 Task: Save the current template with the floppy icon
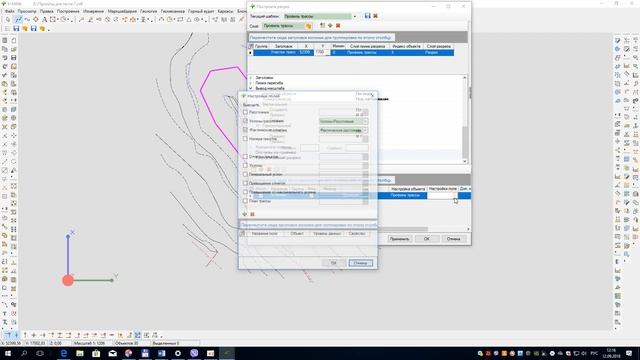tap(367, 16)
